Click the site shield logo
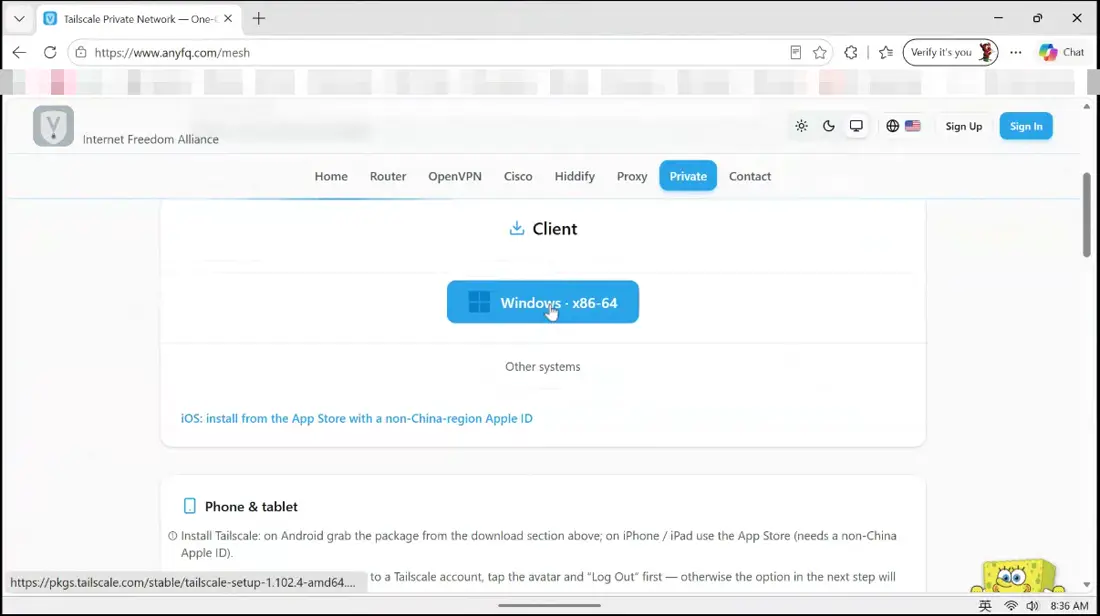The height and width of the screenshot is (616, 1100). 53,126
